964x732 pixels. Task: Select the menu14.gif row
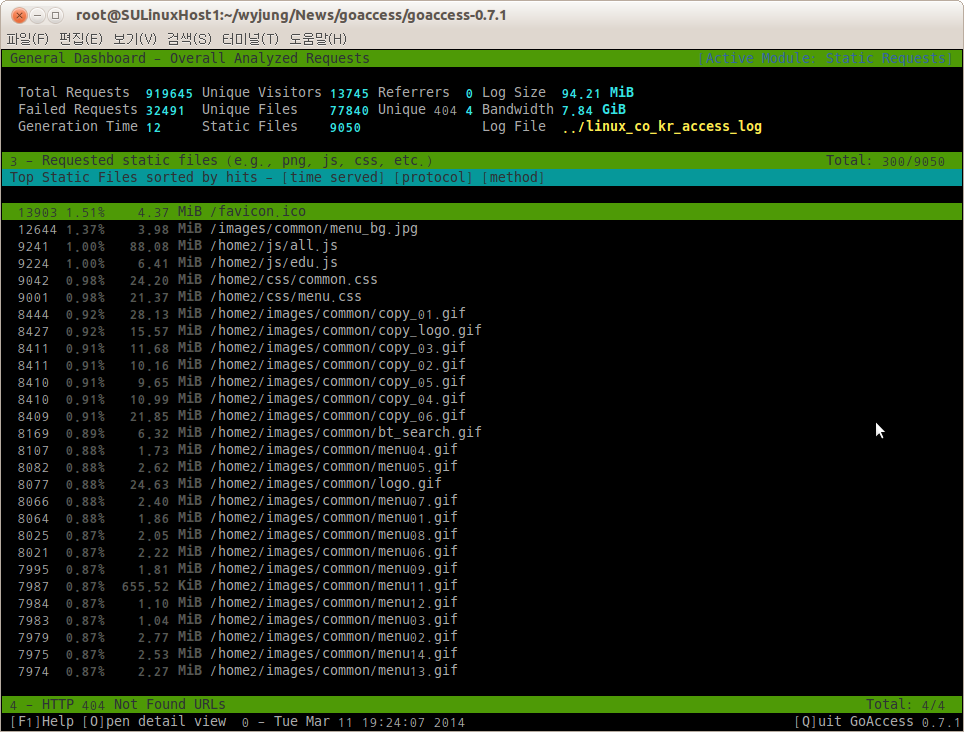[x=482, y=654]
